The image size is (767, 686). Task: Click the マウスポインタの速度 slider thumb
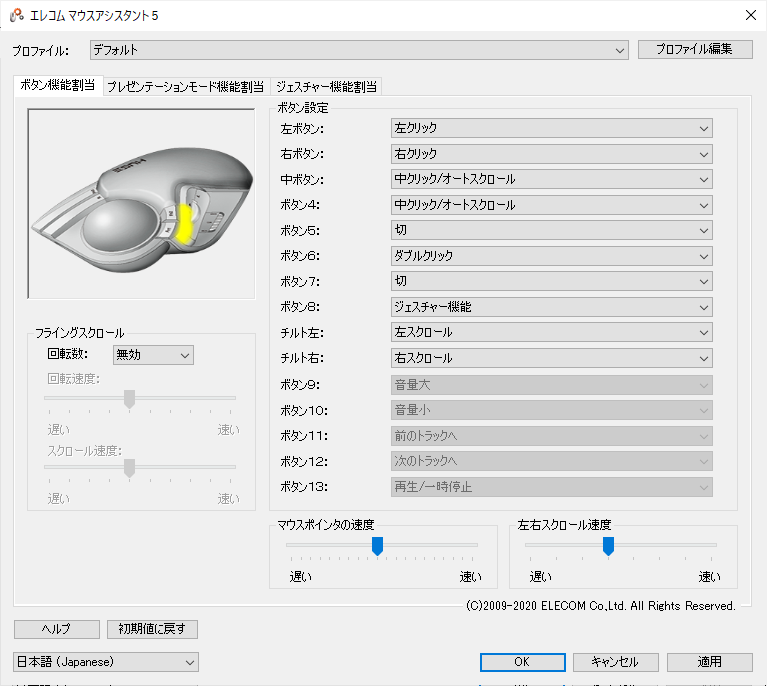(x=377, y=546)
